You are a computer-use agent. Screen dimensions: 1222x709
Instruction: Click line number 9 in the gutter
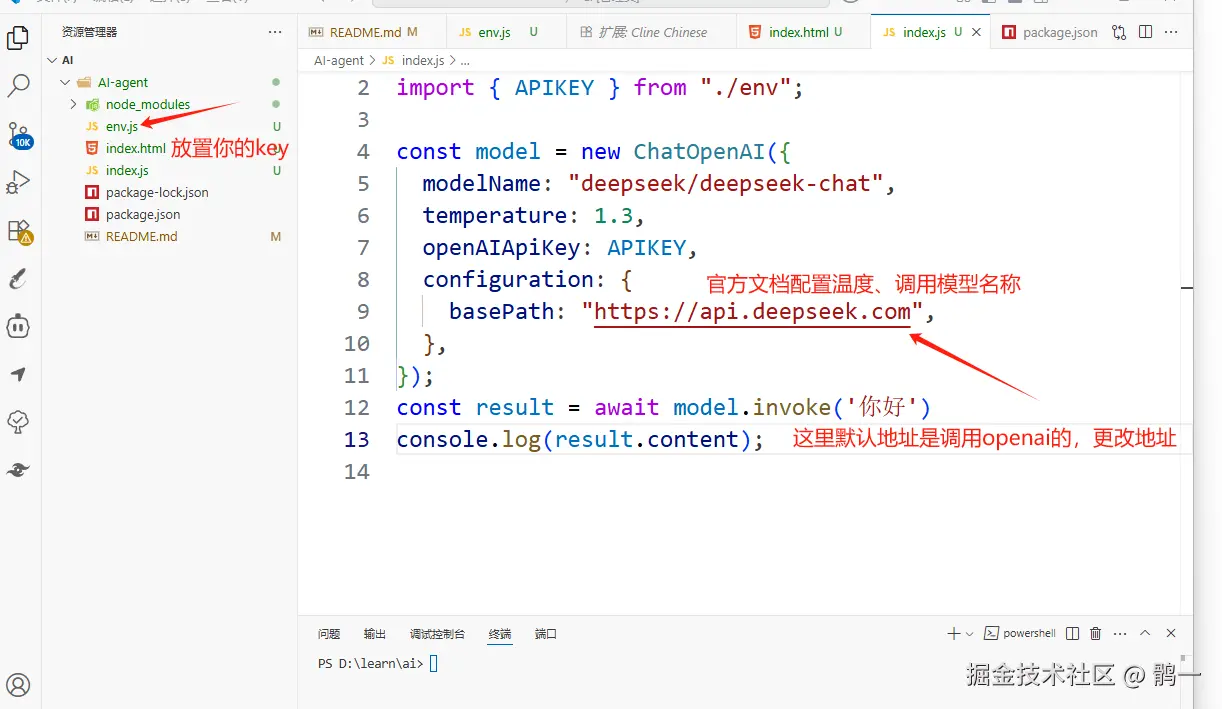pos(363,311)
